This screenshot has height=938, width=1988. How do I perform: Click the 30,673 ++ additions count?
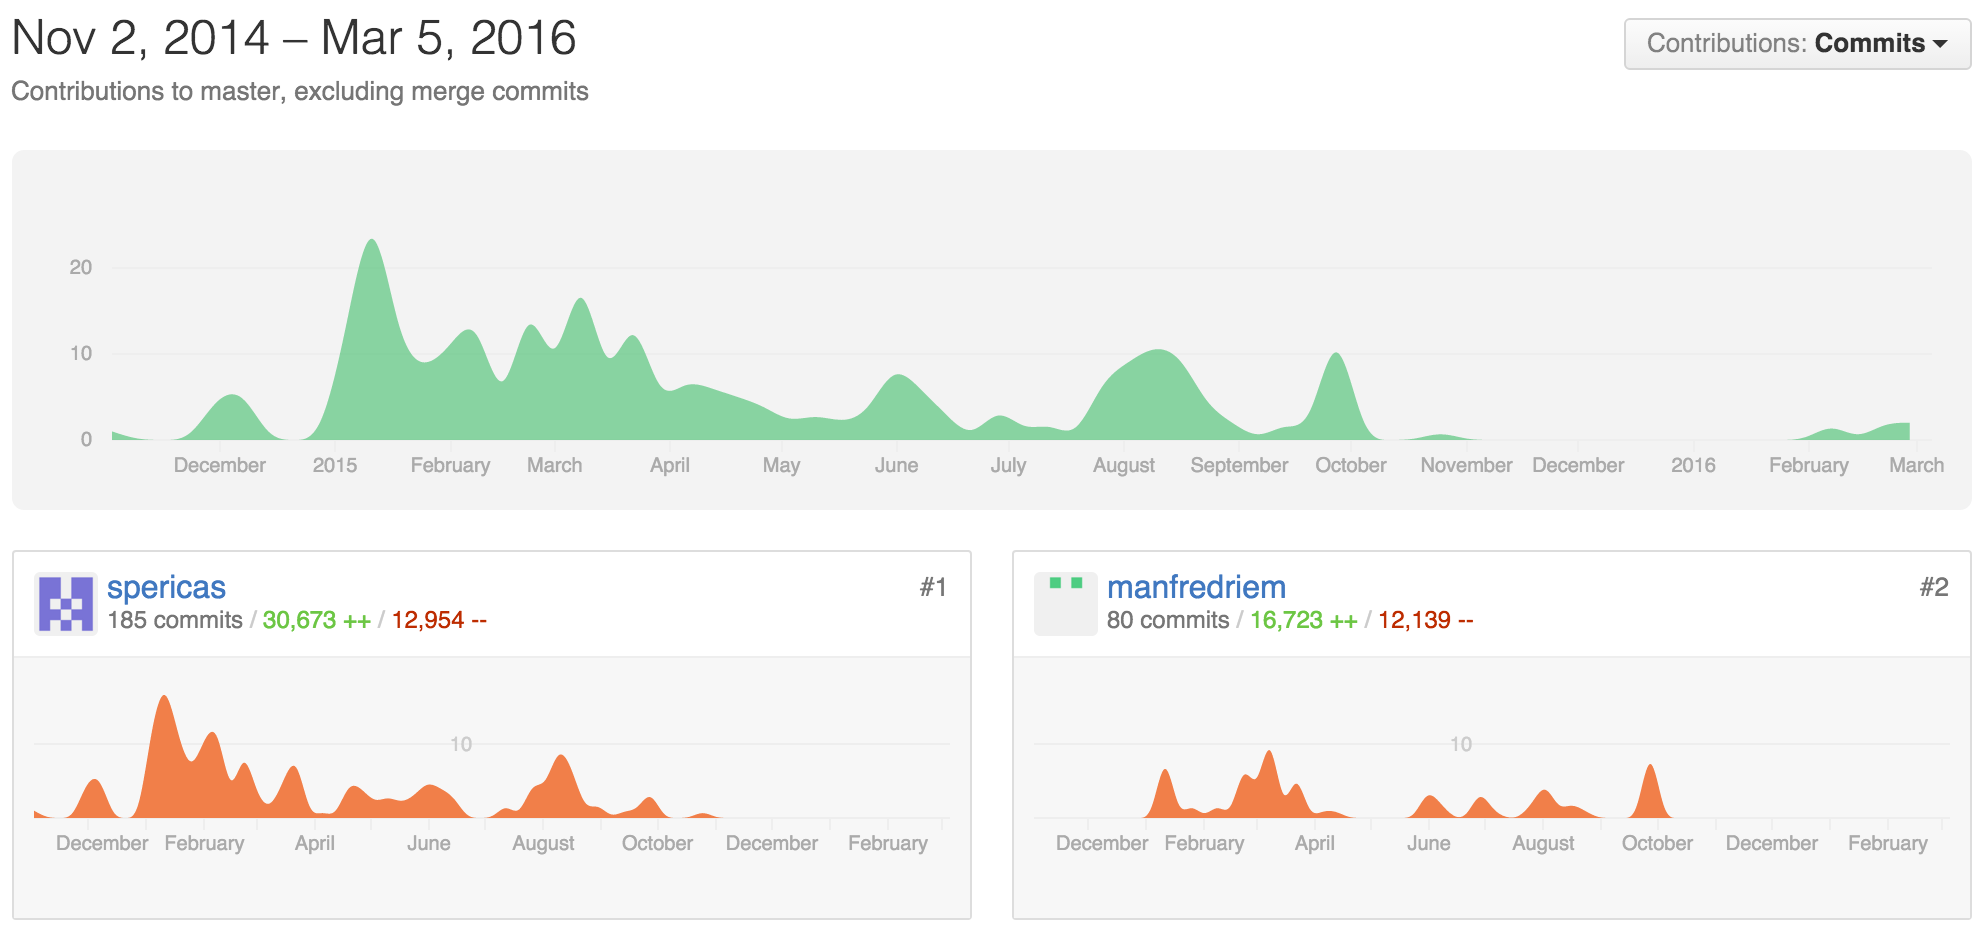pyautogui.click(x=316, y=620)
